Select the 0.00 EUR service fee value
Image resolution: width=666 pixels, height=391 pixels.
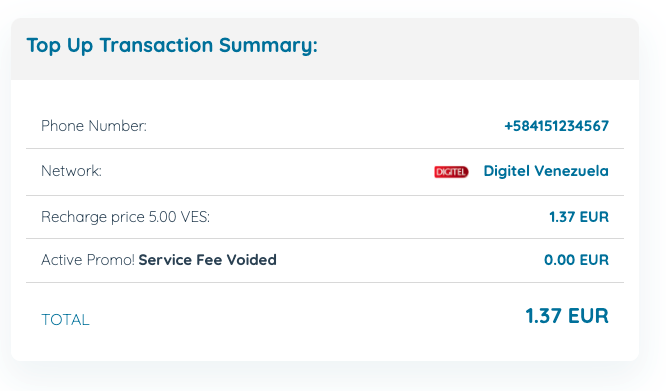click(x=576, y=260)
